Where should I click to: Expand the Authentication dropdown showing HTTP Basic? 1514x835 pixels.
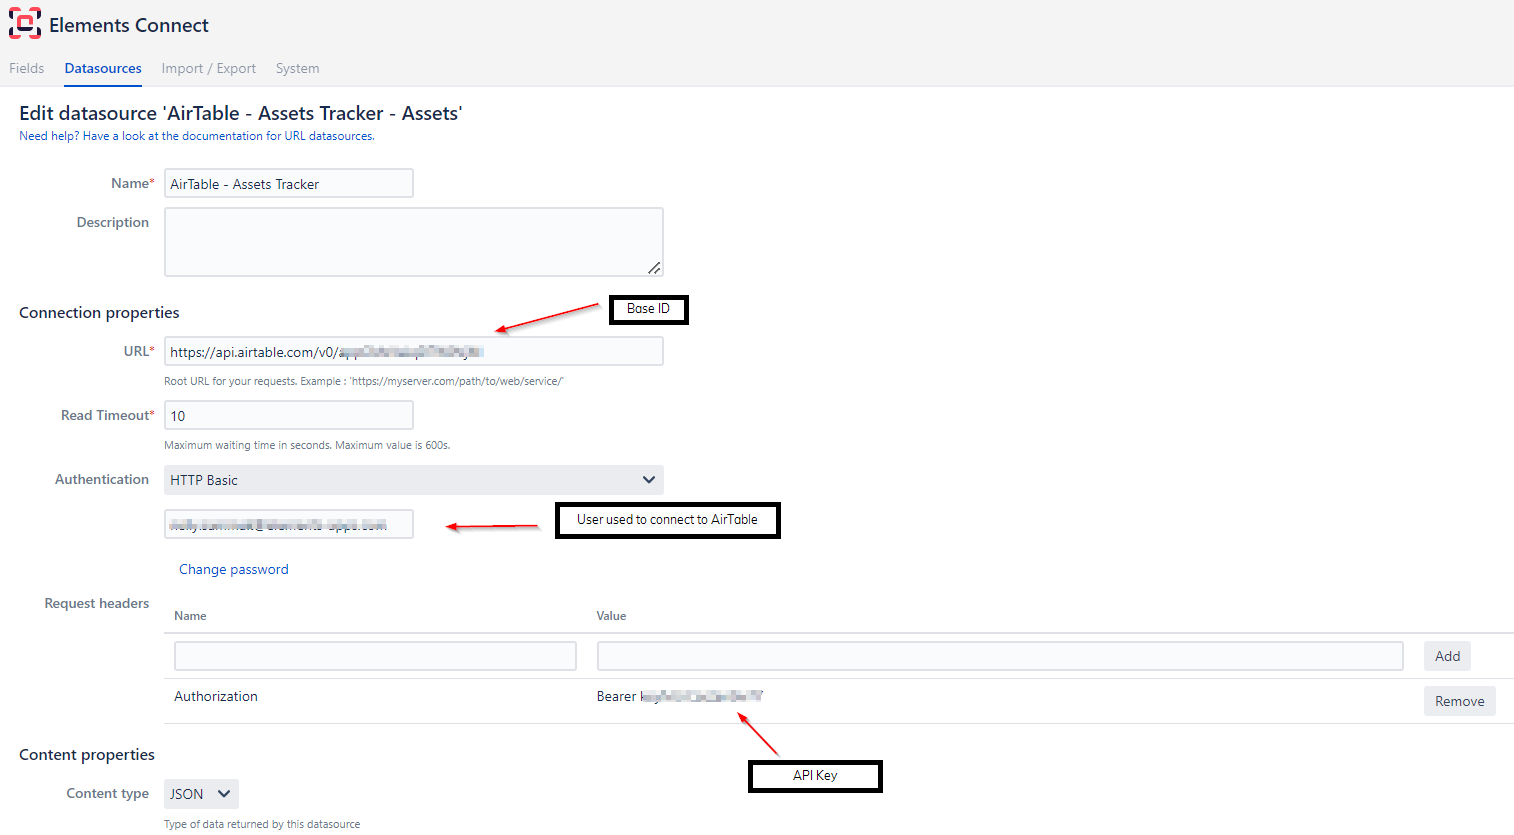[x=413, y=480]
